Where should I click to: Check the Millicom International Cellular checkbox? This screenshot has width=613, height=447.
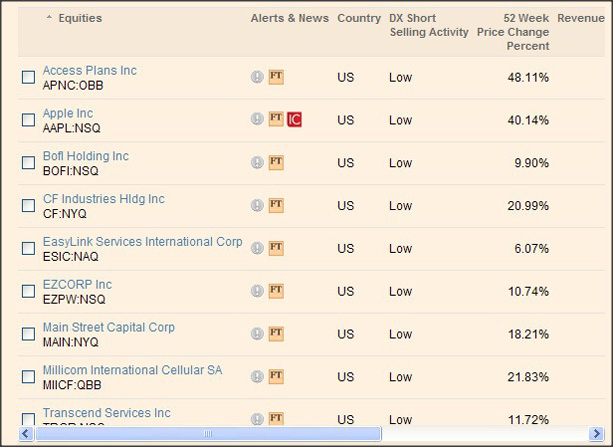coord(28,377)
